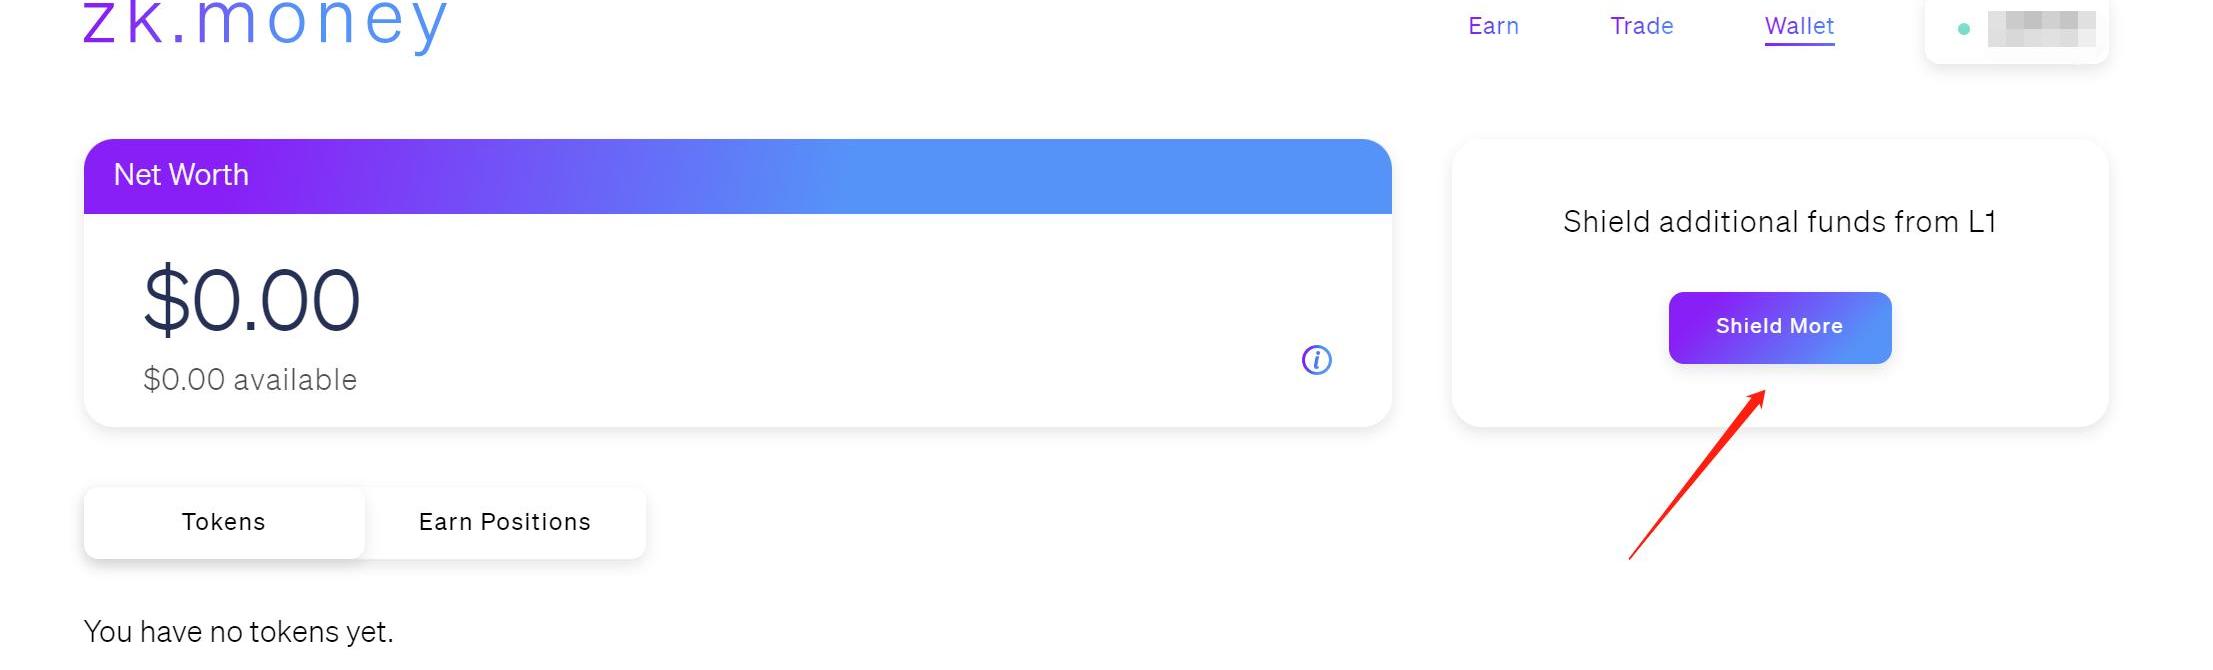Click the red arrow annotation

1697,474
